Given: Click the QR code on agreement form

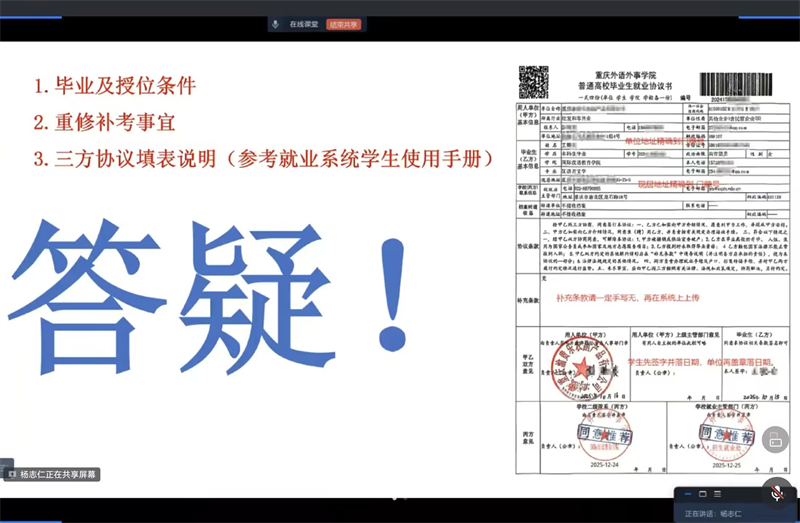Looking at the screenshot, I should coord(533,82).
